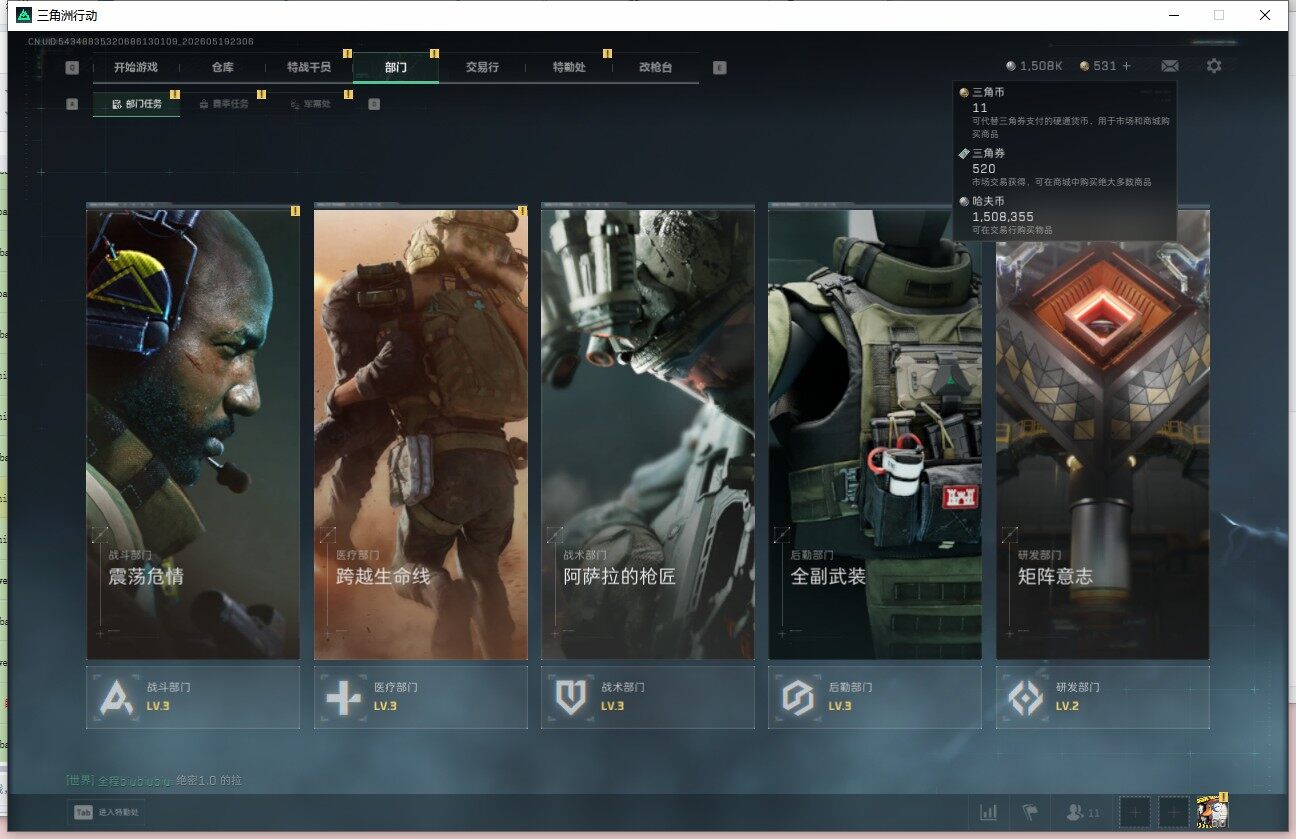
Task: Click the first empty squad slot plus
Action: click(1134, 813)
